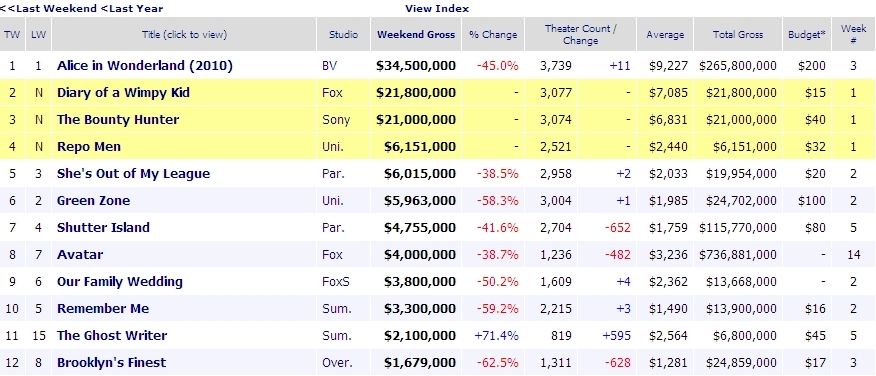Open Brooklyn's Finest title link

(x=112, y=363)
